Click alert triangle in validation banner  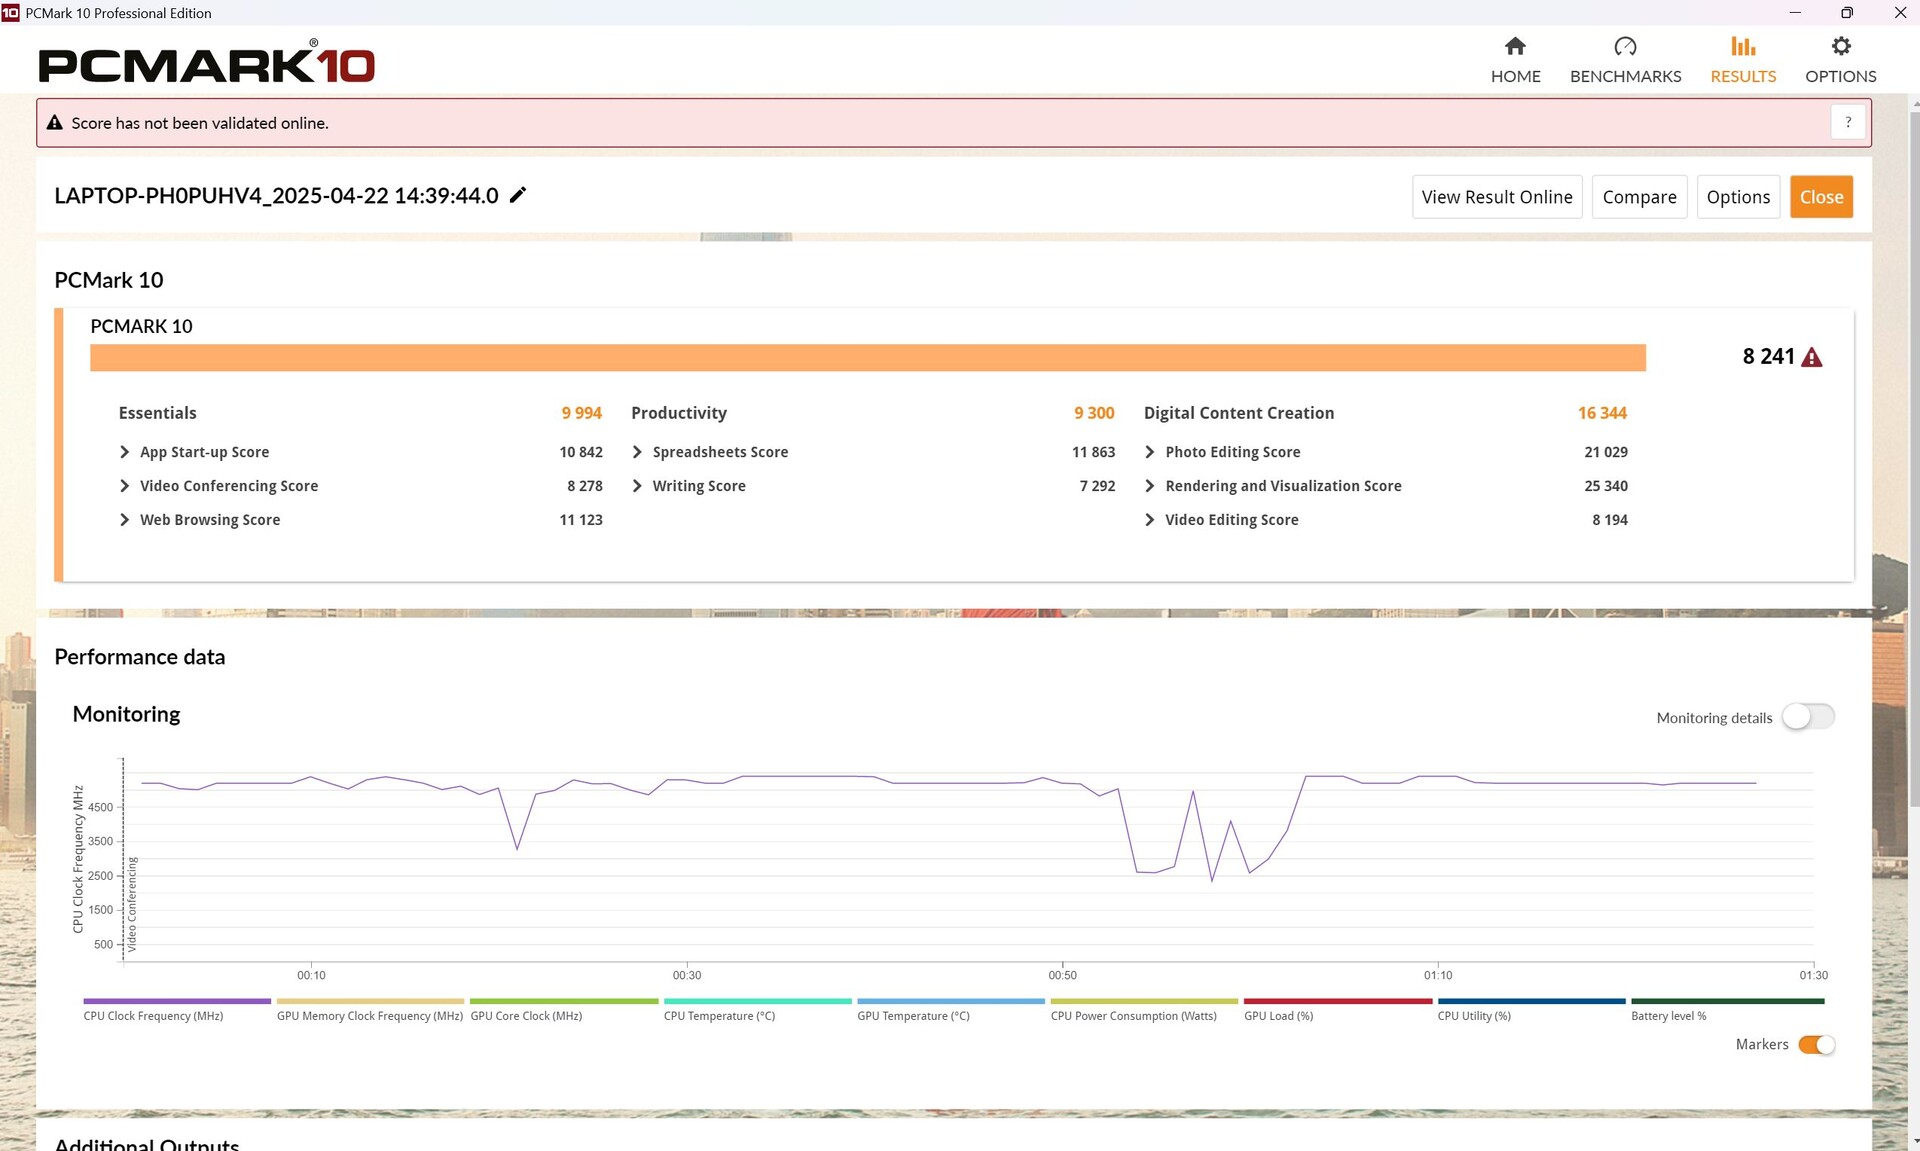(55, 123)
